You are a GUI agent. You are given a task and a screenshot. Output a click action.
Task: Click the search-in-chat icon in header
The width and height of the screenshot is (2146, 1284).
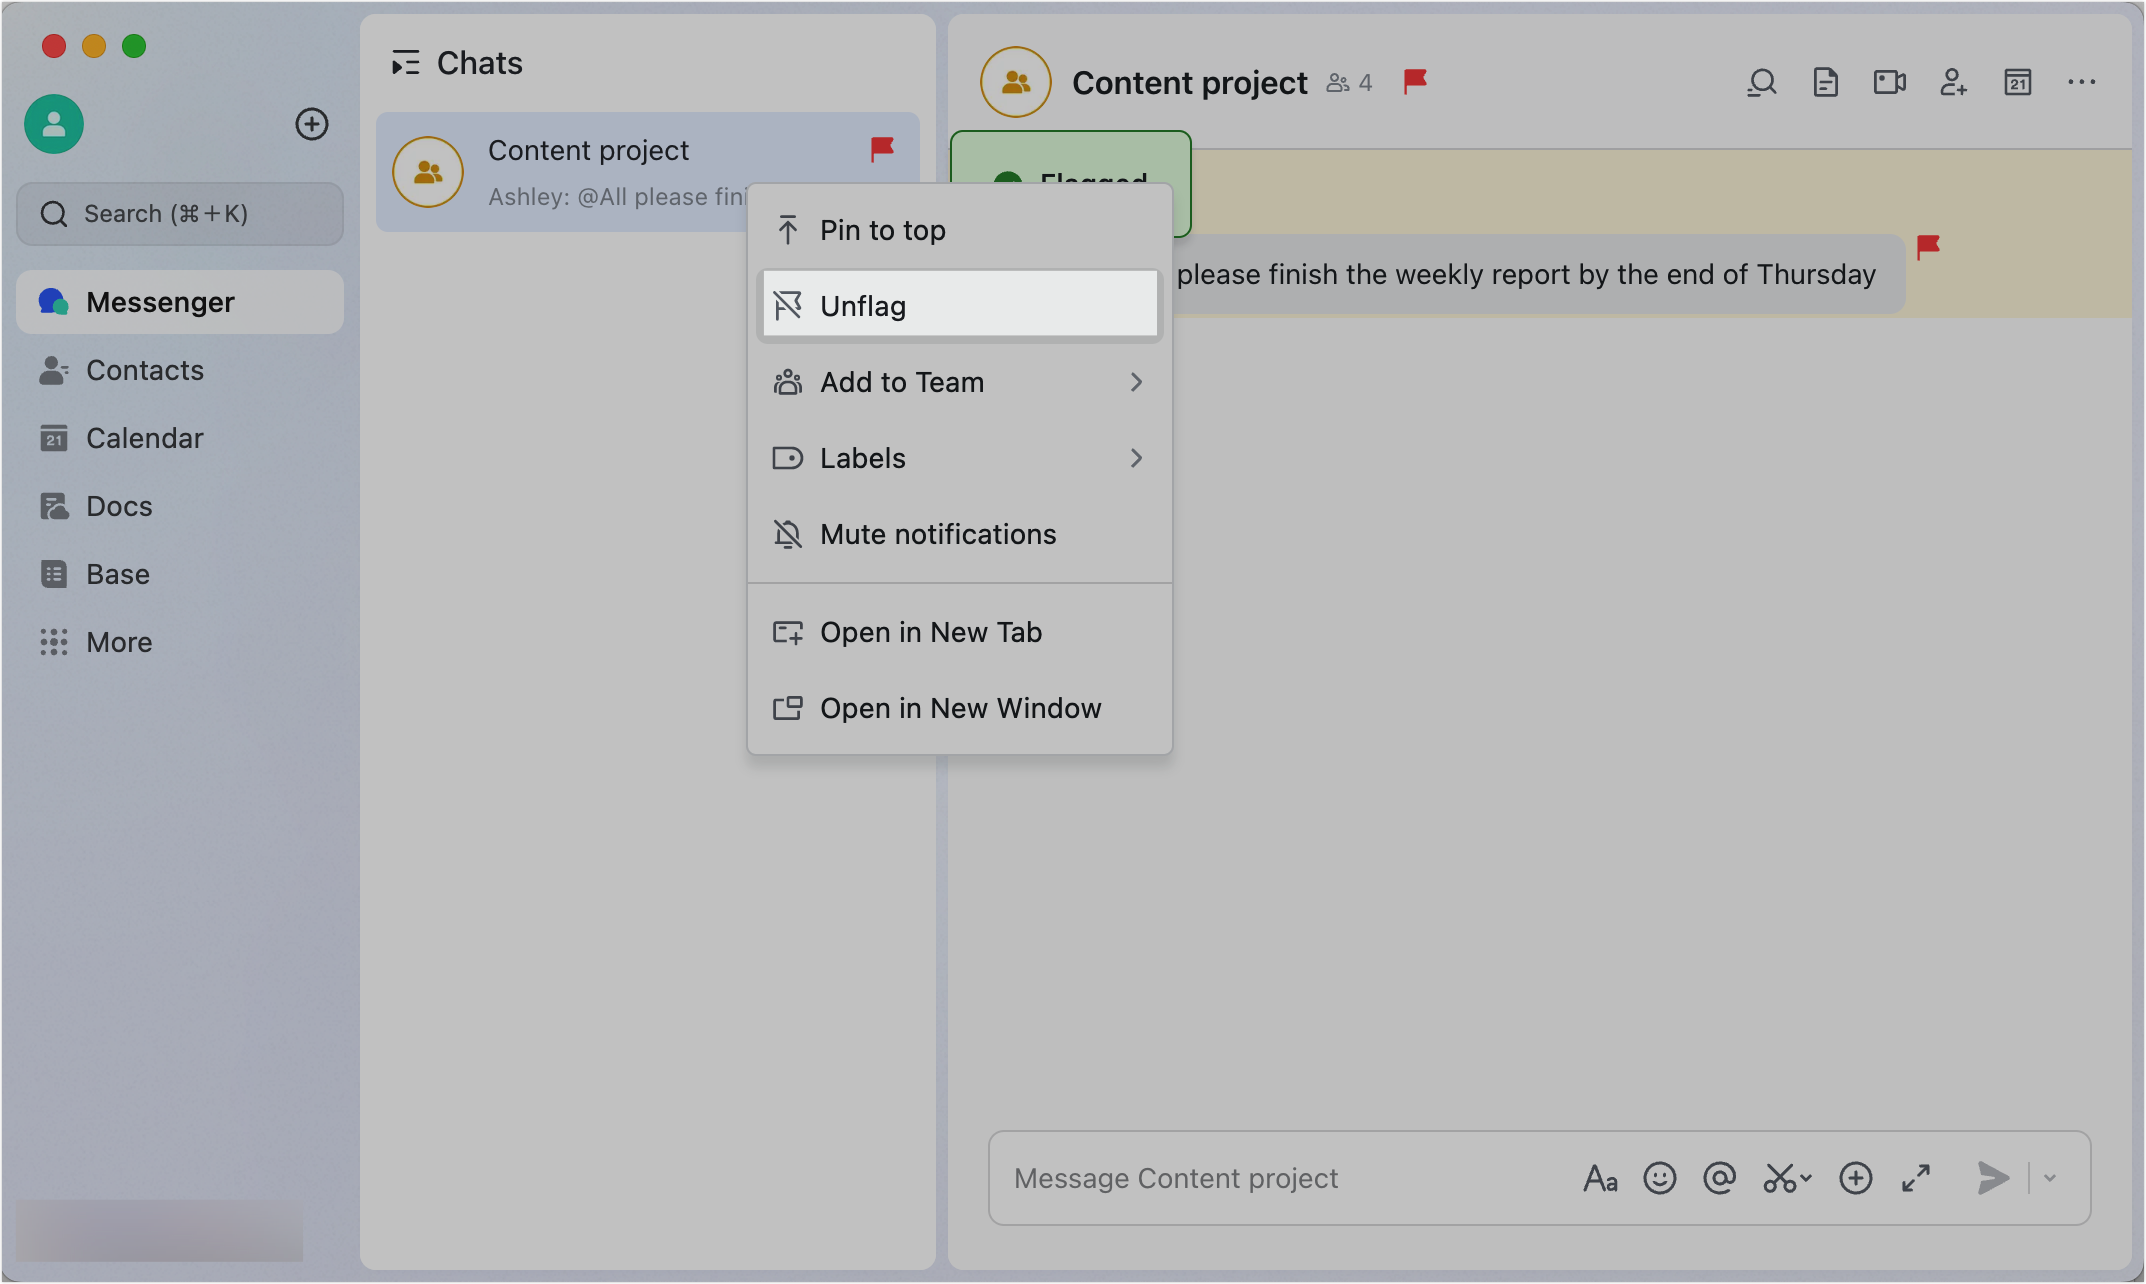[x=1762, y=83]
